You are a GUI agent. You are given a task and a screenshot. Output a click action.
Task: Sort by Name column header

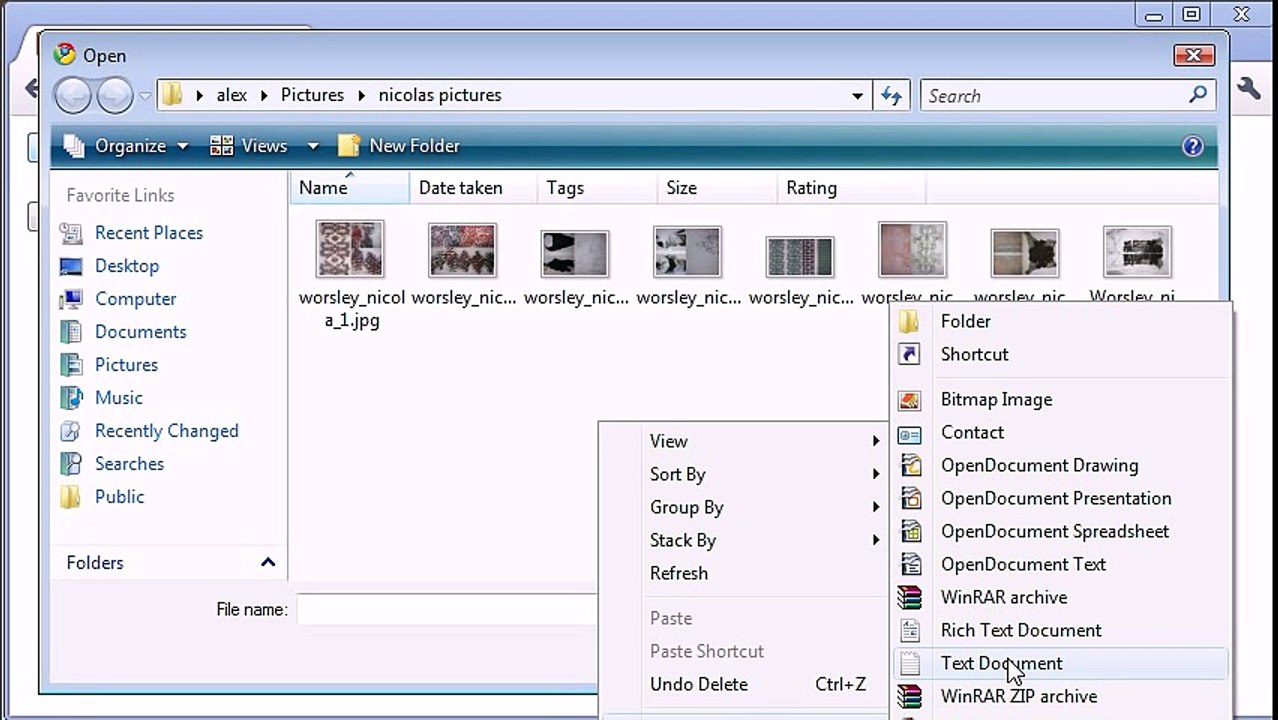click(x=349, y=188)
